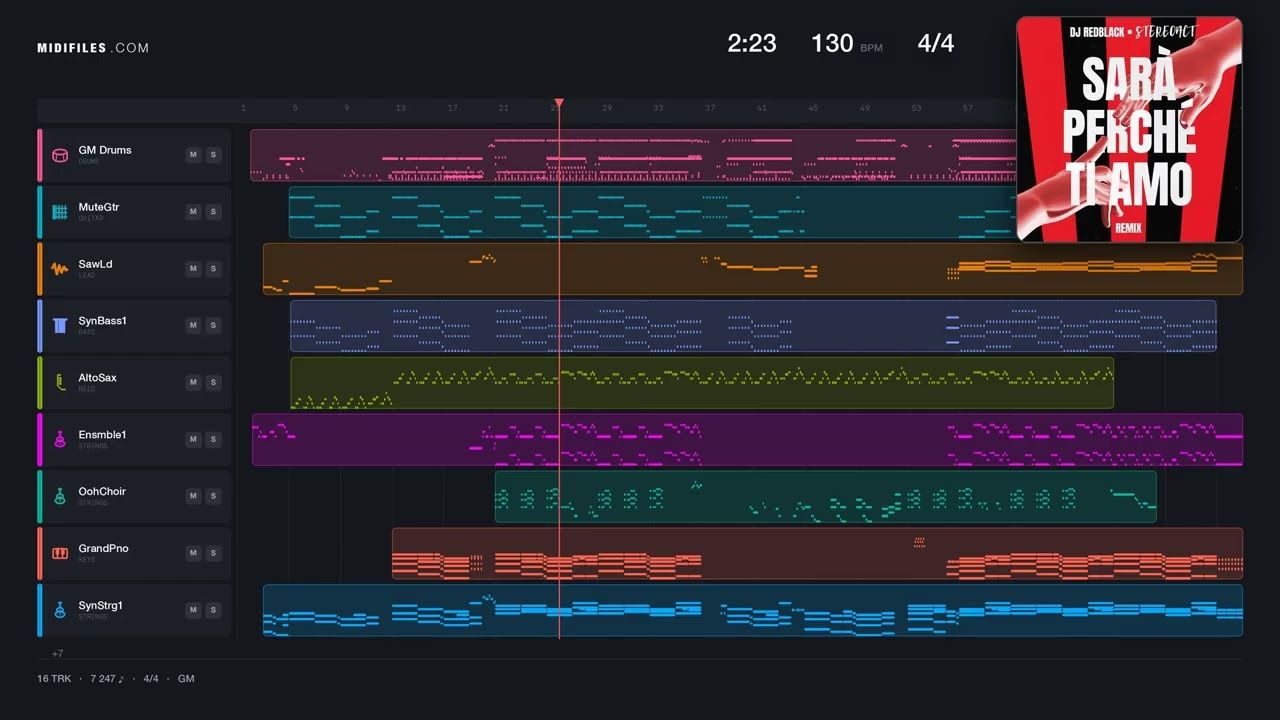This screenshot has height=720, width=1280.
Task: Solo the SynBass1 track
Action: tap(212, 326)
